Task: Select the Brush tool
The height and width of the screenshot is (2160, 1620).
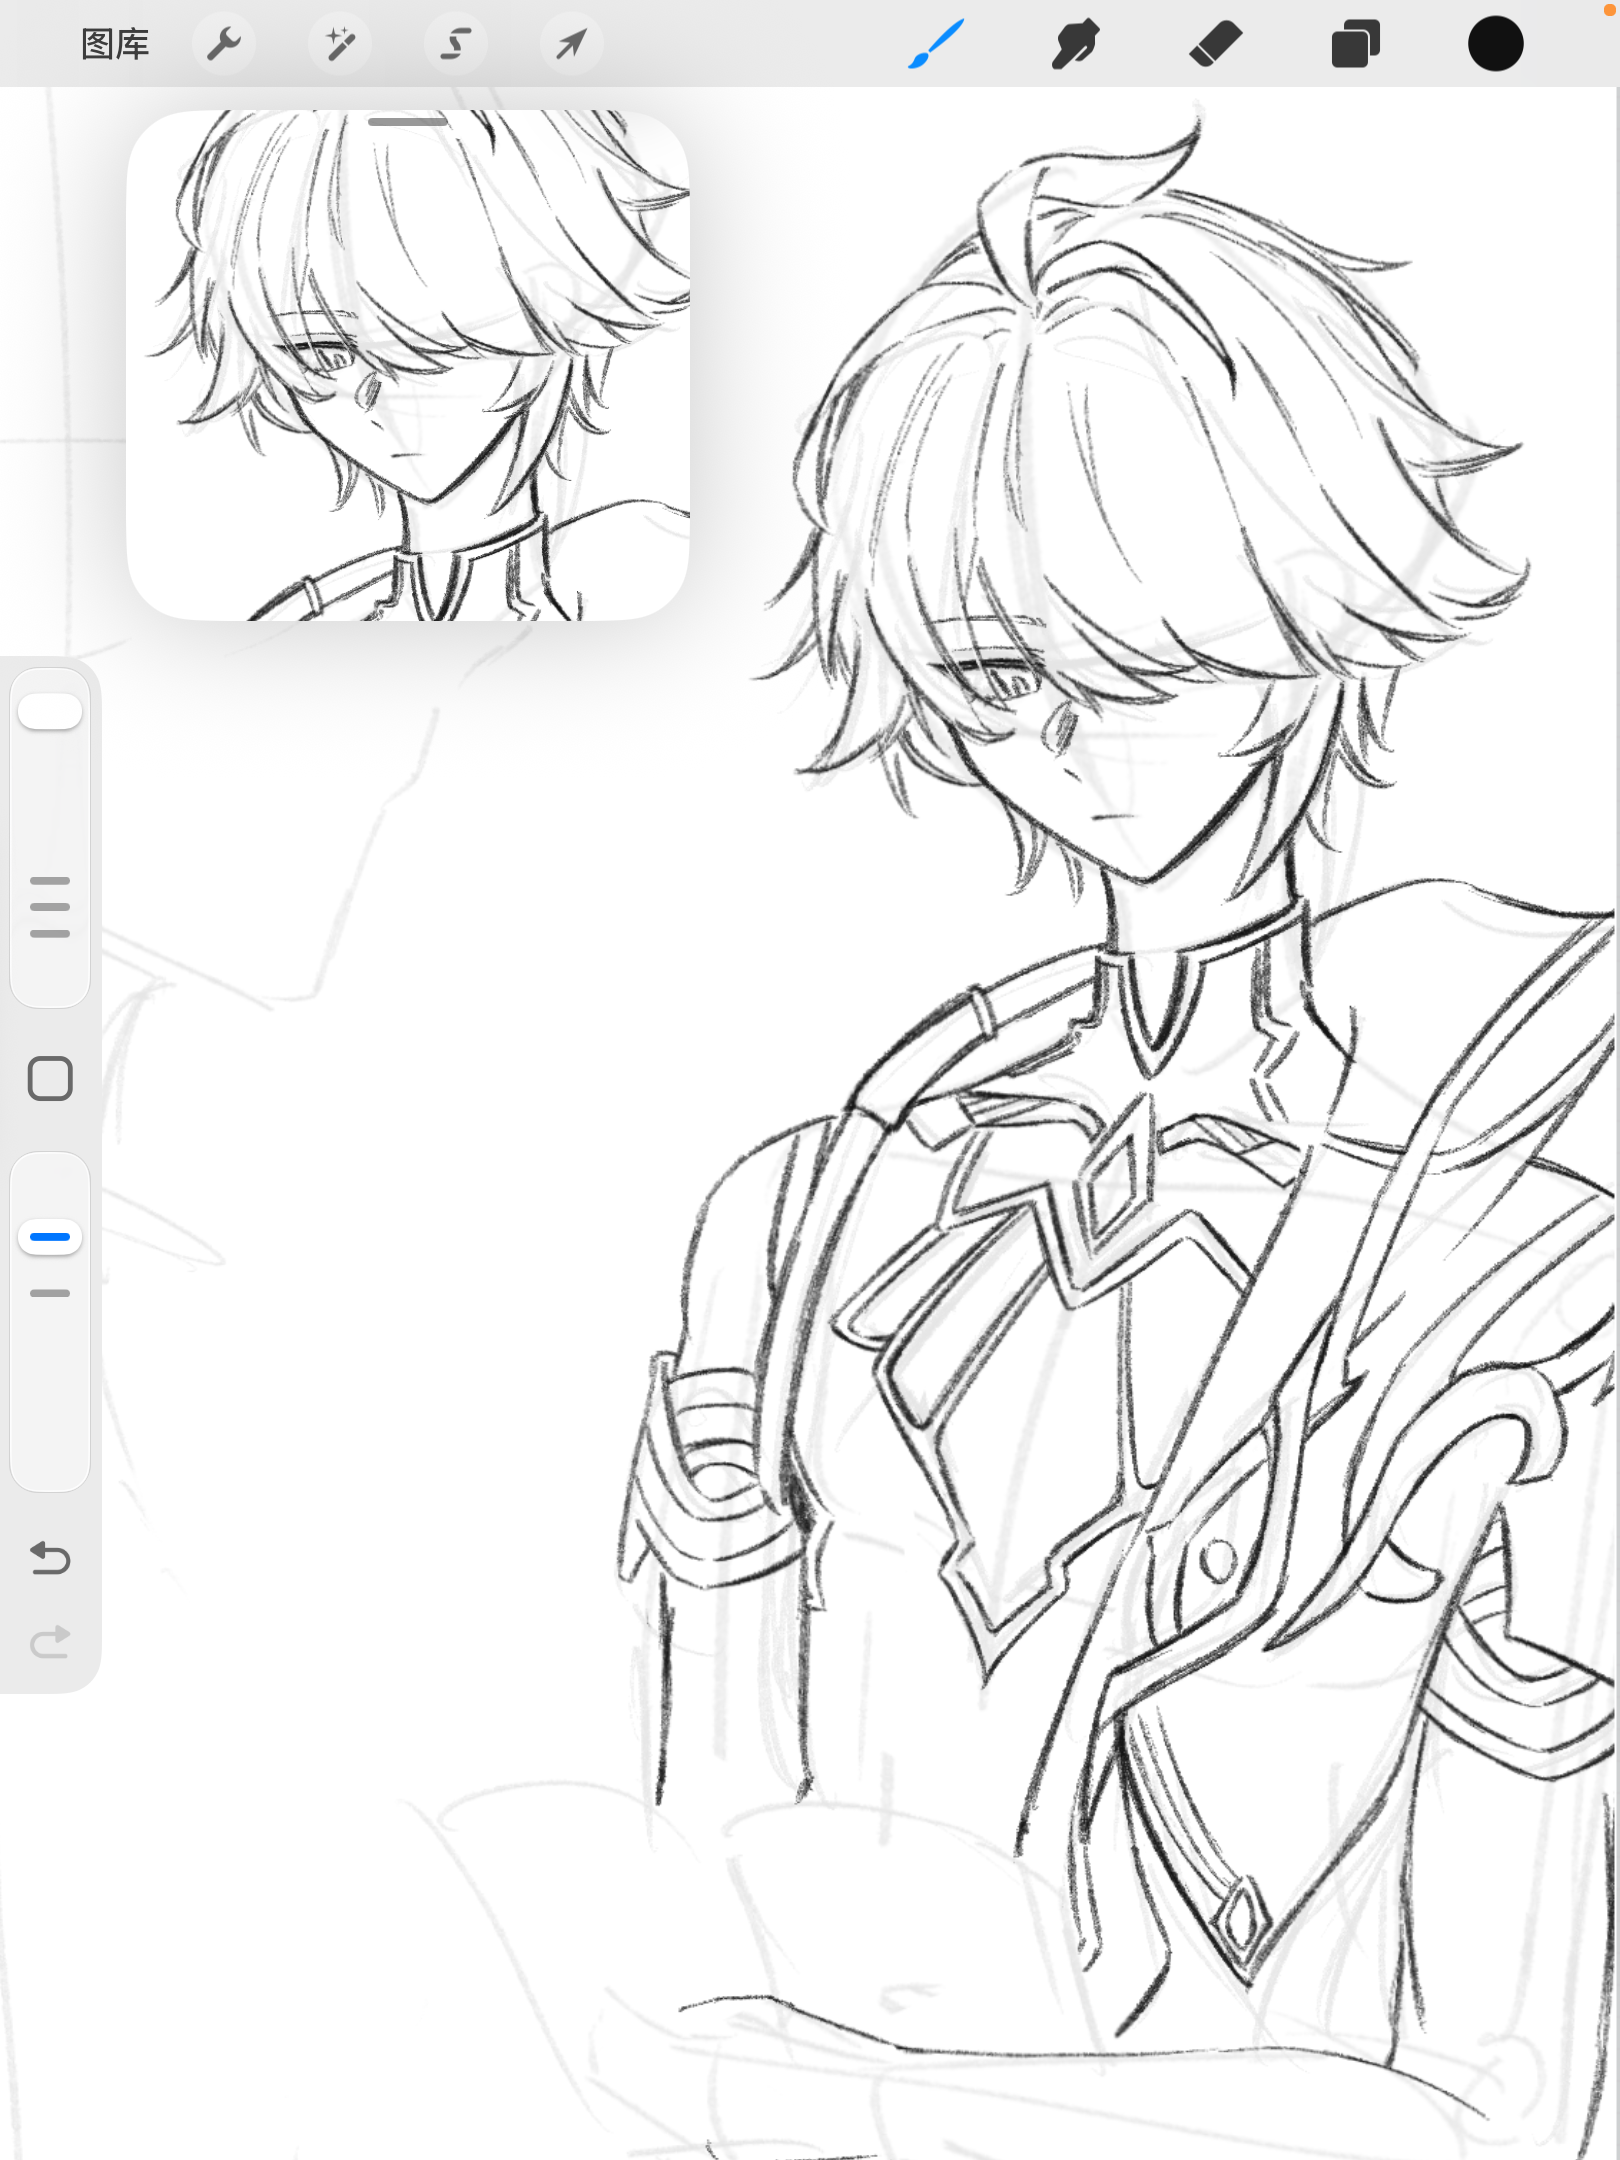Action: (936, 44)
